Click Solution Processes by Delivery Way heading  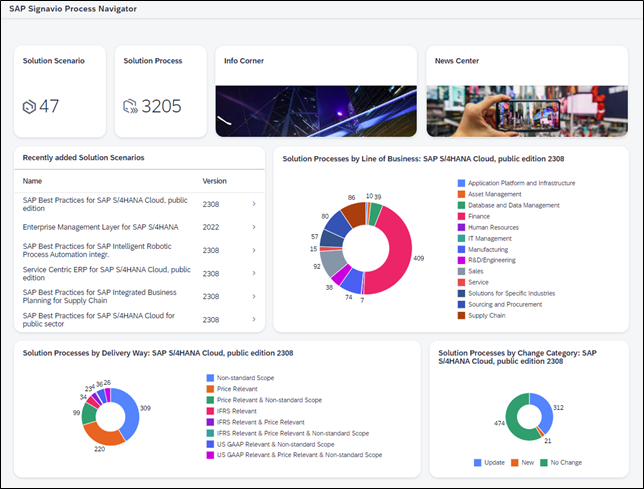(x=158, y=353)
